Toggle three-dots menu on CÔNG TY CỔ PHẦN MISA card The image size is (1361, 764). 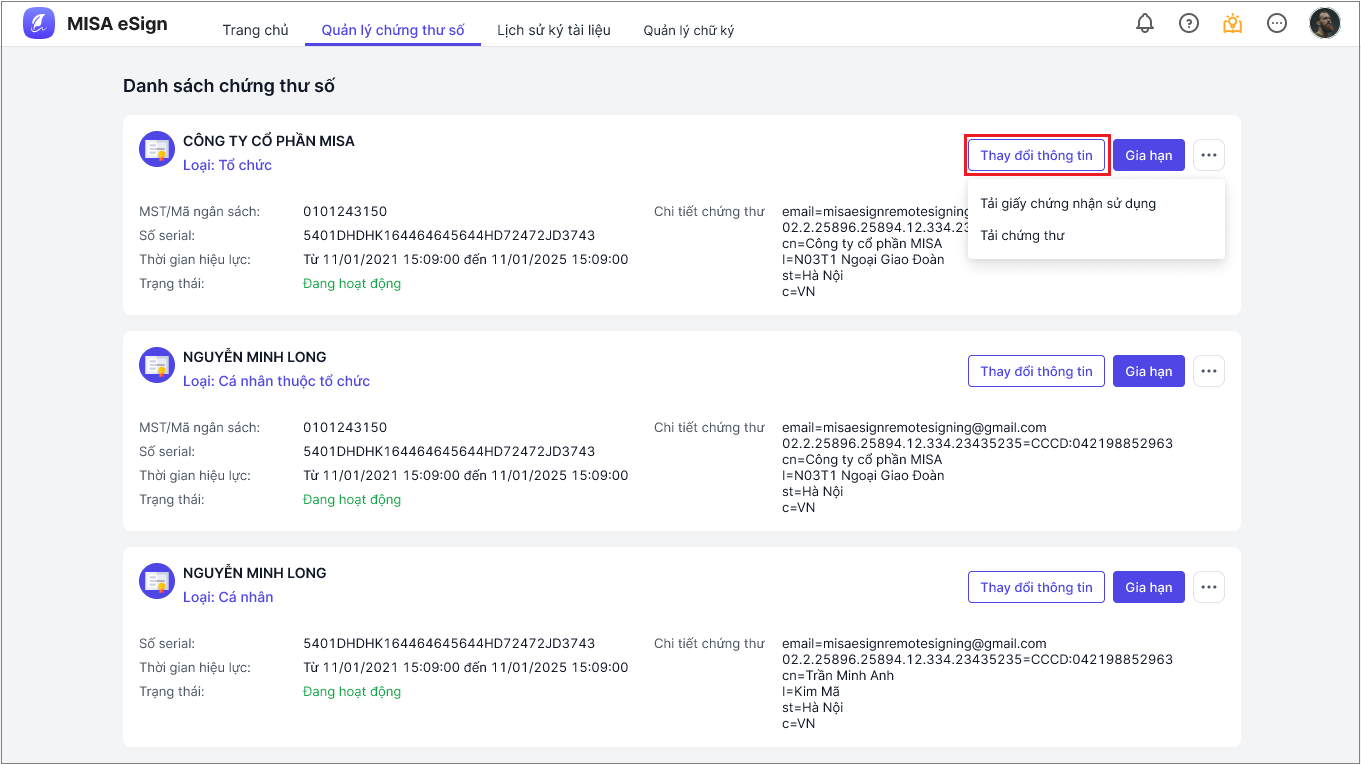[x=1209, y=155]
